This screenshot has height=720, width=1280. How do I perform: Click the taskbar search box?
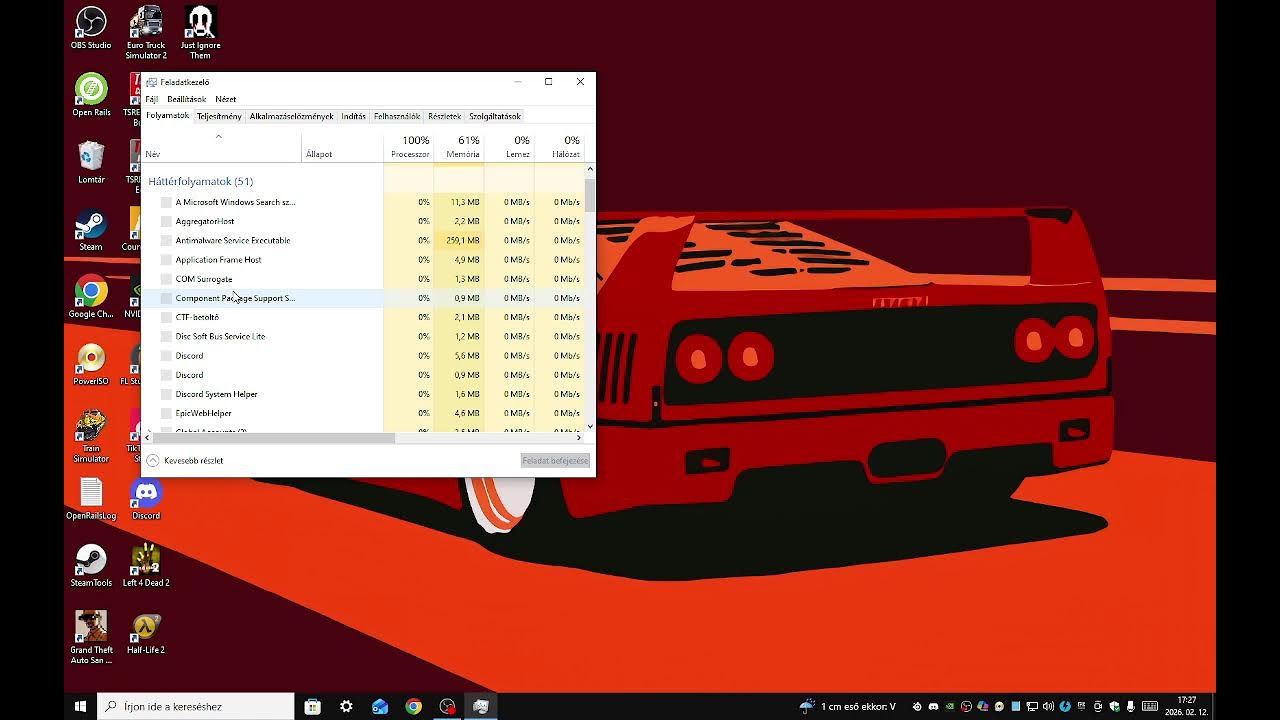tap(196, 706)
